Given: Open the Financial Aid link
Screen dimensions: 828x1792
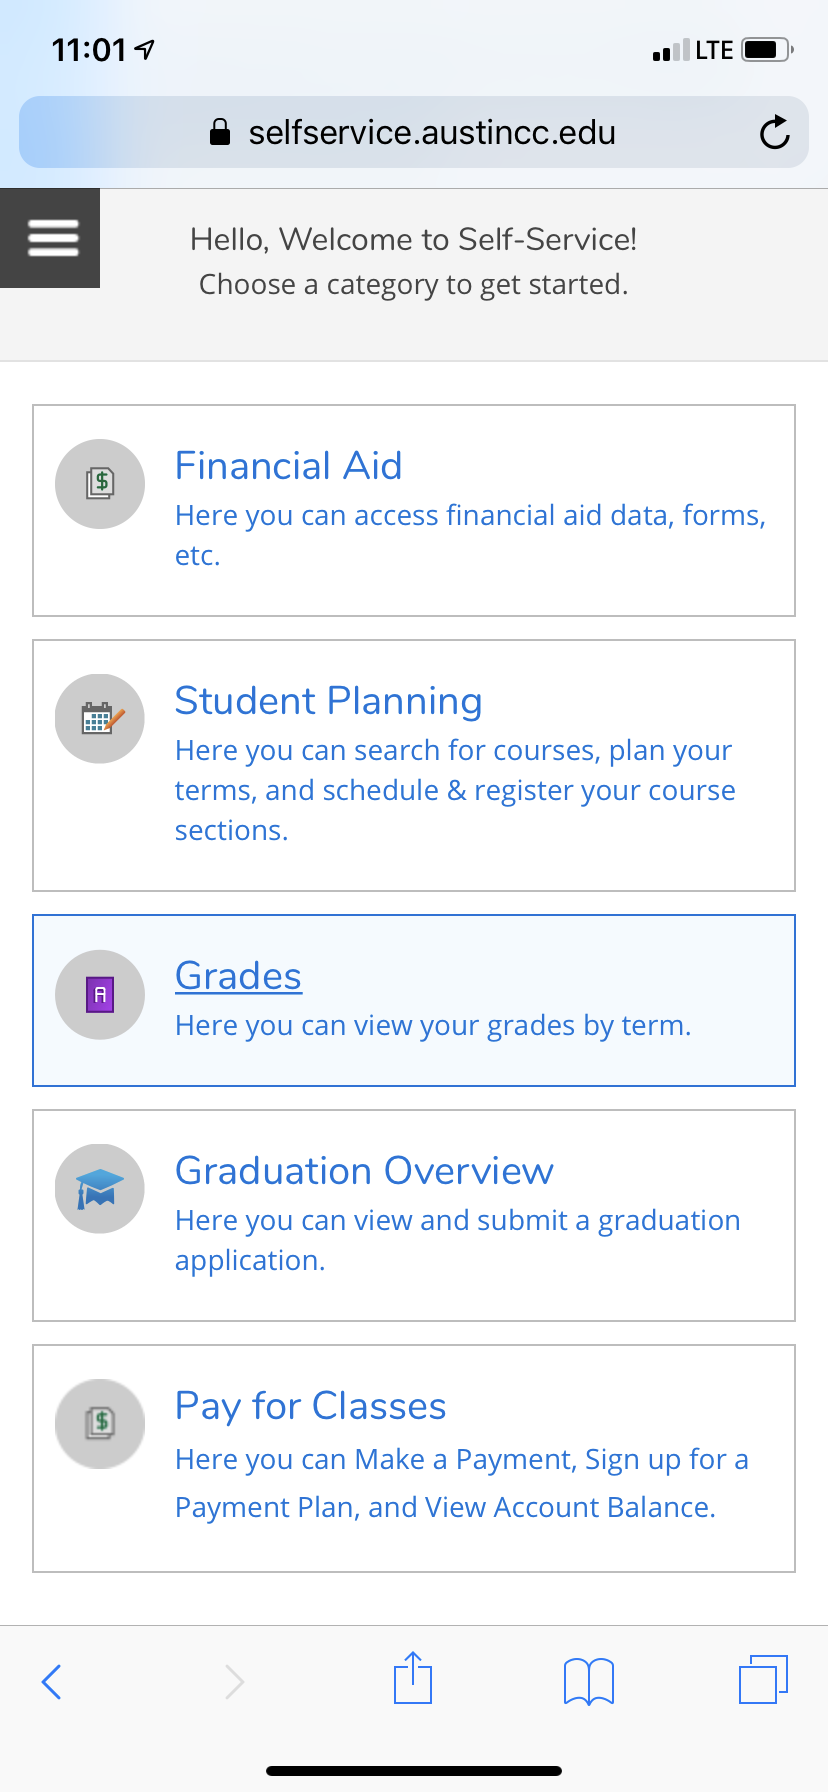Looking at the screenshot, I should (x=288, y=466).
